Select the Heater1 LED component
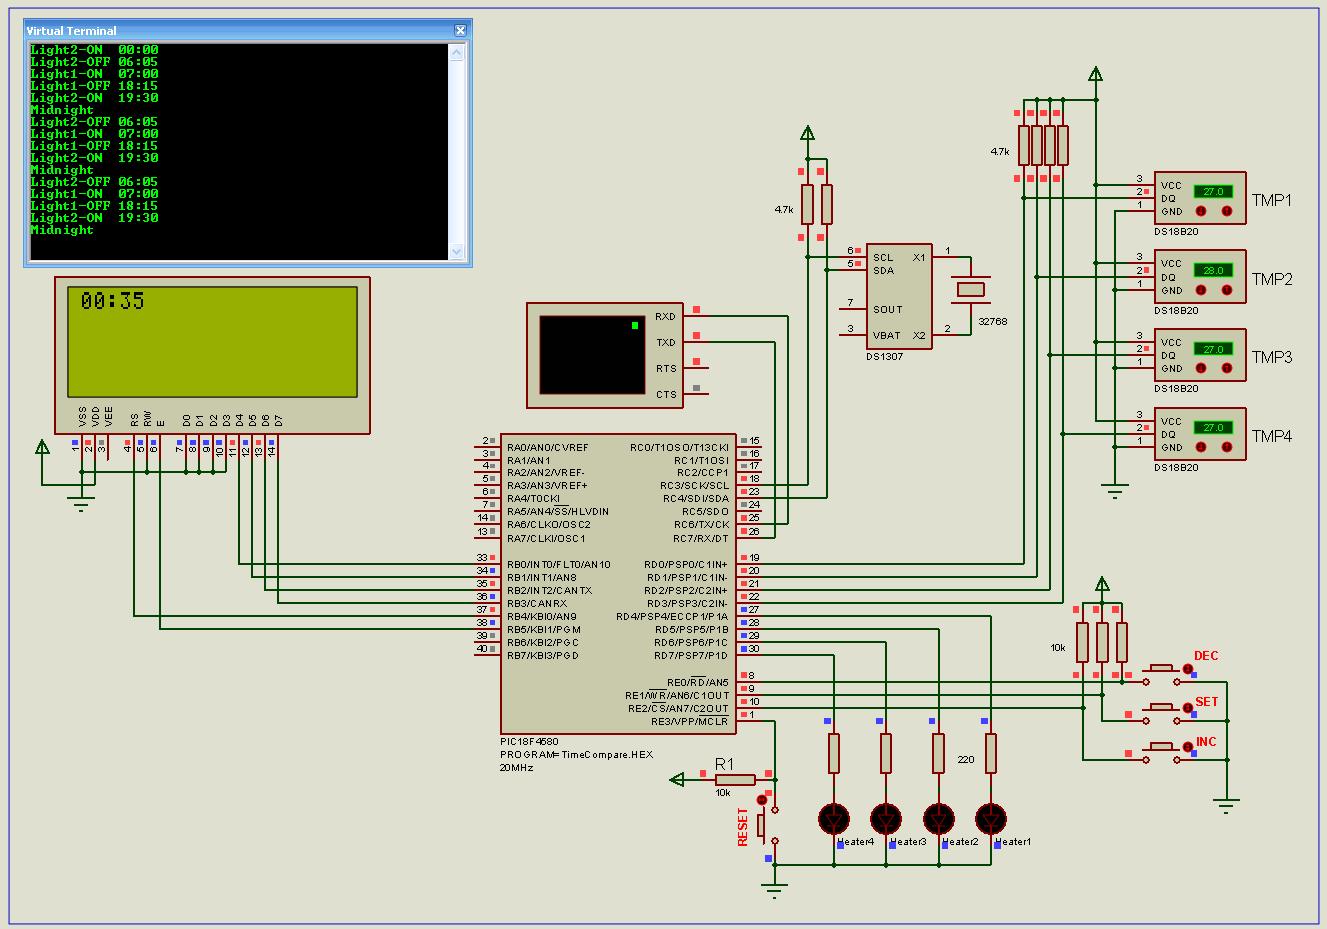The height and width of the screenshot is (929, 1327). pyautogui.click(x=991, y=819)
